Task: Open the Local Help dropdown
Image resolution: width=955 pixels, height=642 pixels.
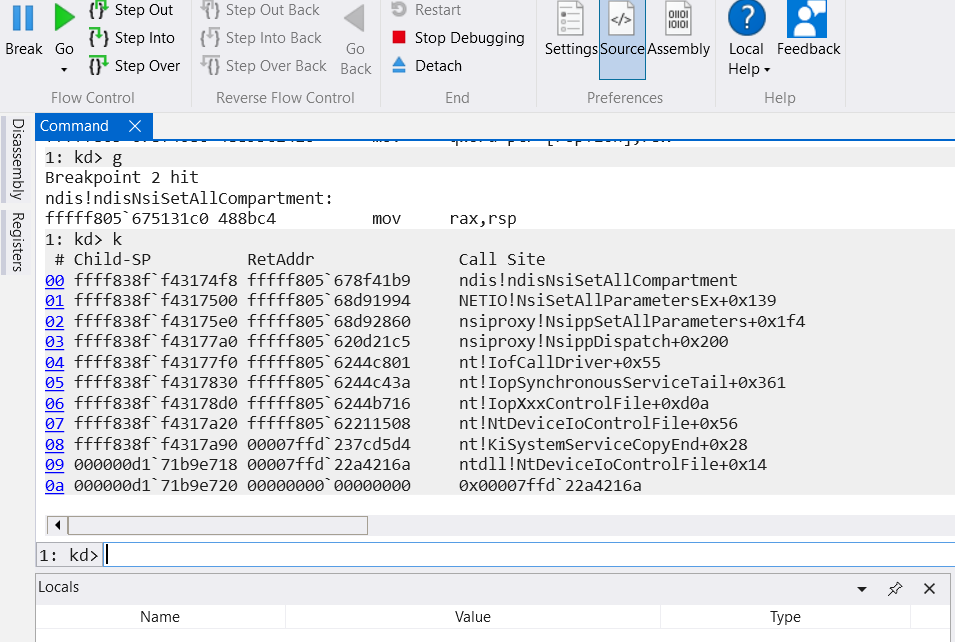Action: tap(747, 58)
